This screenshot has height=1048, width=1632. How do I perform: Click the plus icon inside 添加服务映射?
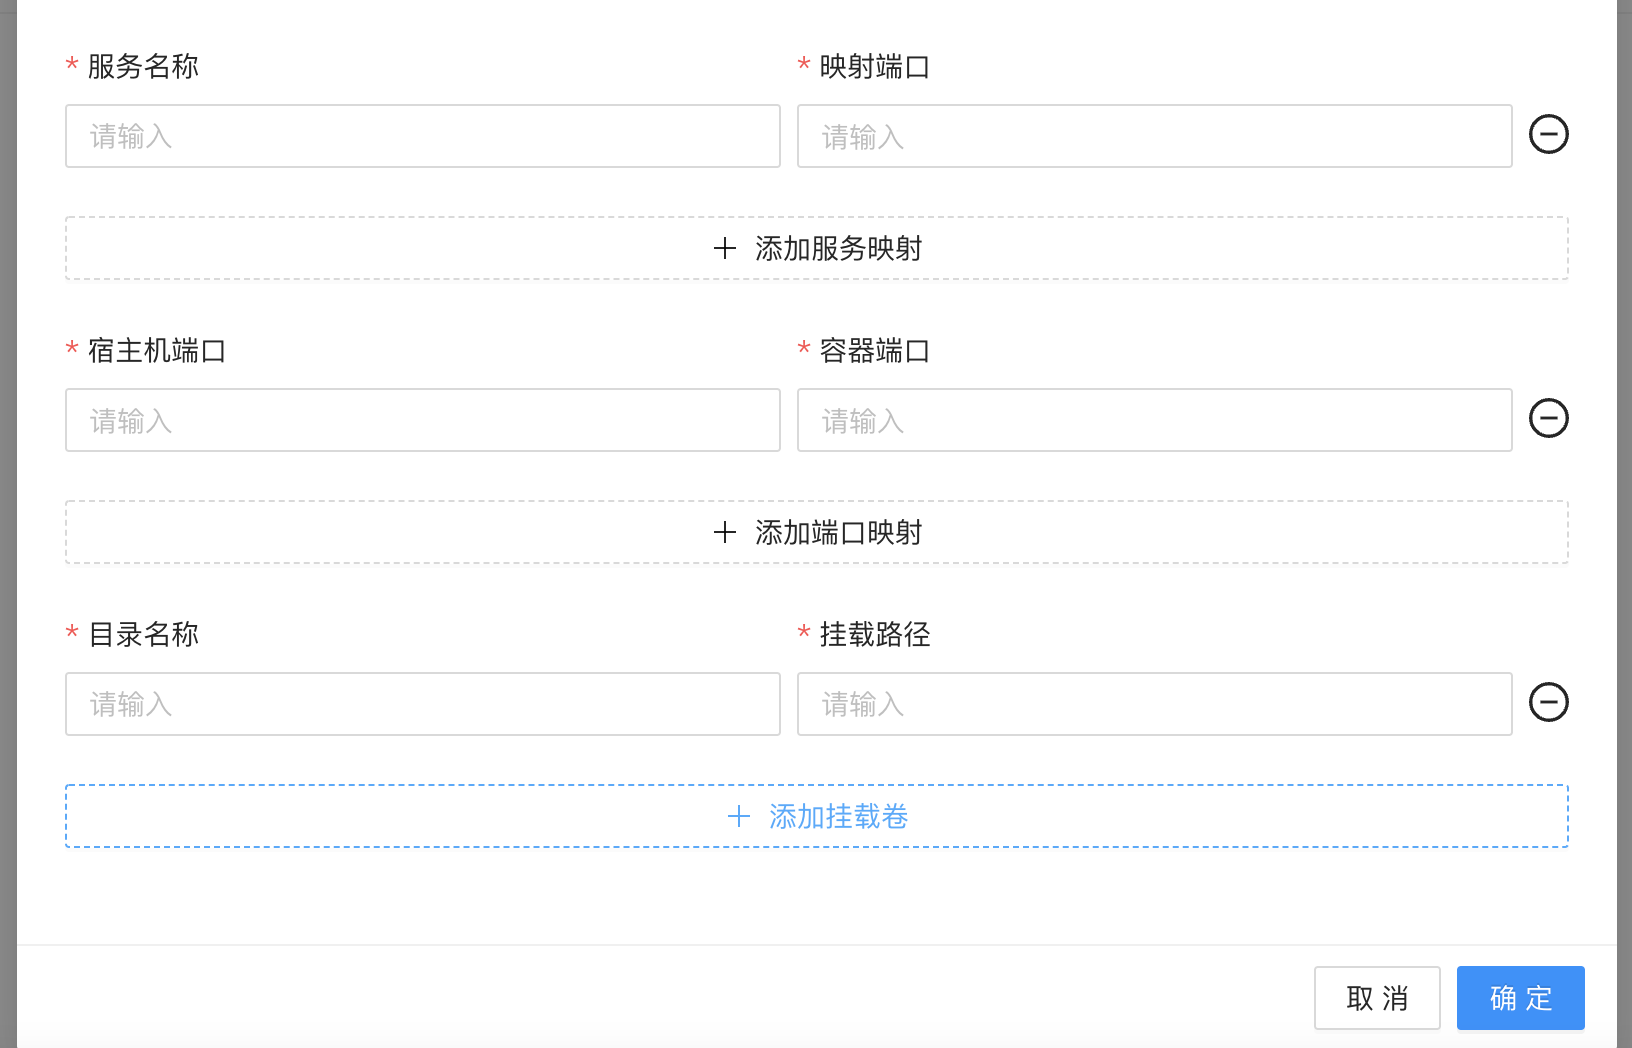[x=723, y=248]
